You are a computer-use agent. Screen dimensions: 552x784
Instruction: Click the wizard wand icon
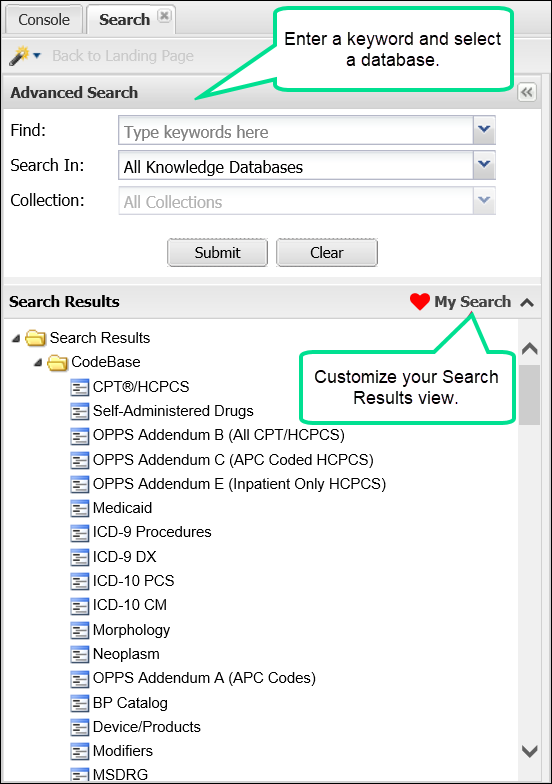19,56
